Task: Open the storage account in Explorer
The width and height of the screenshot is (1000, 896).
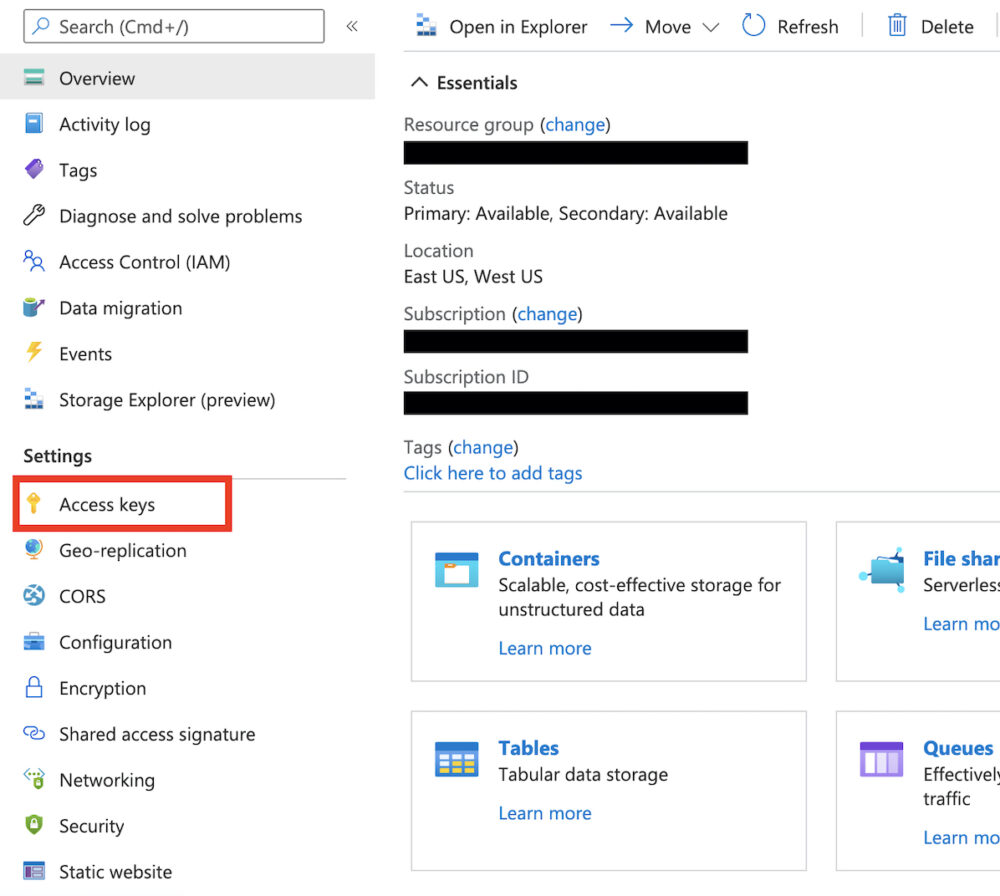Action: click(x=500, y=26)
